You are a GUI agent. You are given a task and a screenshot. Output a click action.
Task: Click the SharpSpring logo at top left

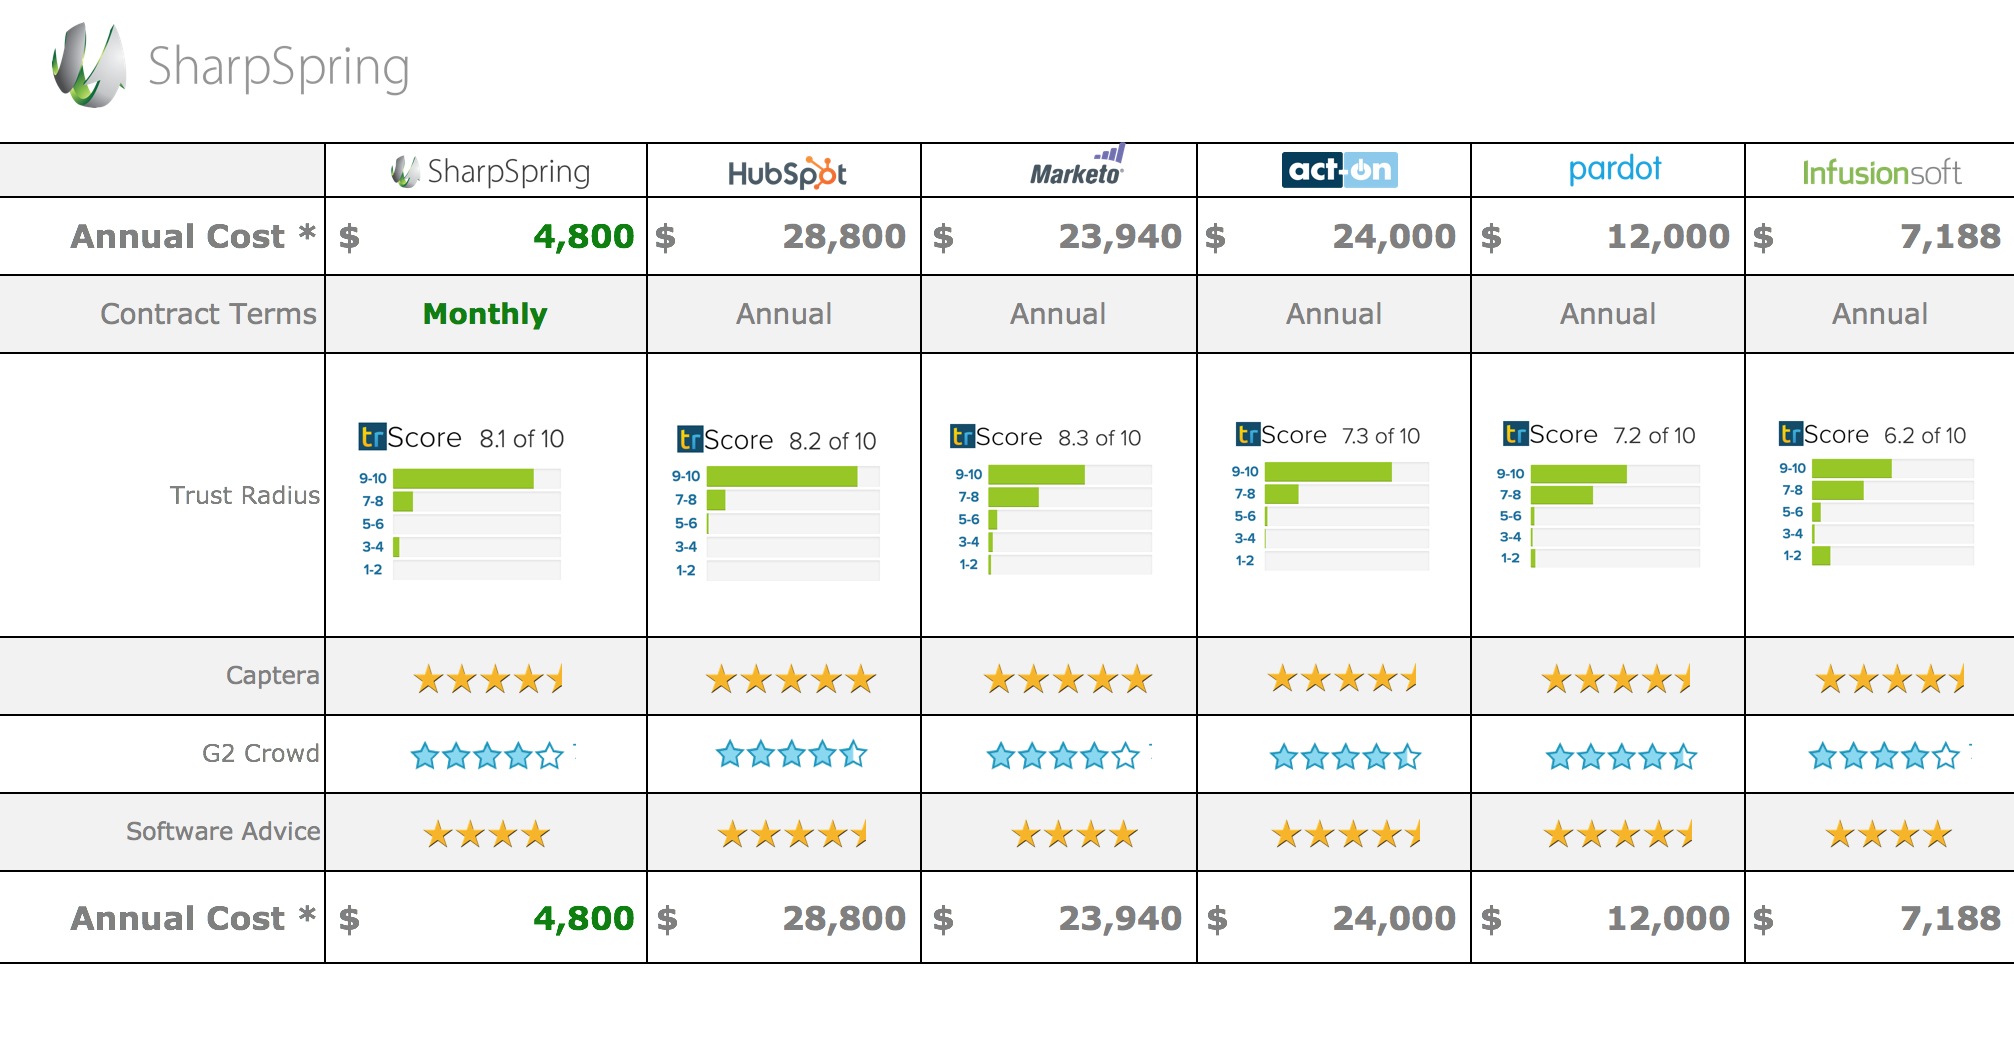[x=230, y=66]
